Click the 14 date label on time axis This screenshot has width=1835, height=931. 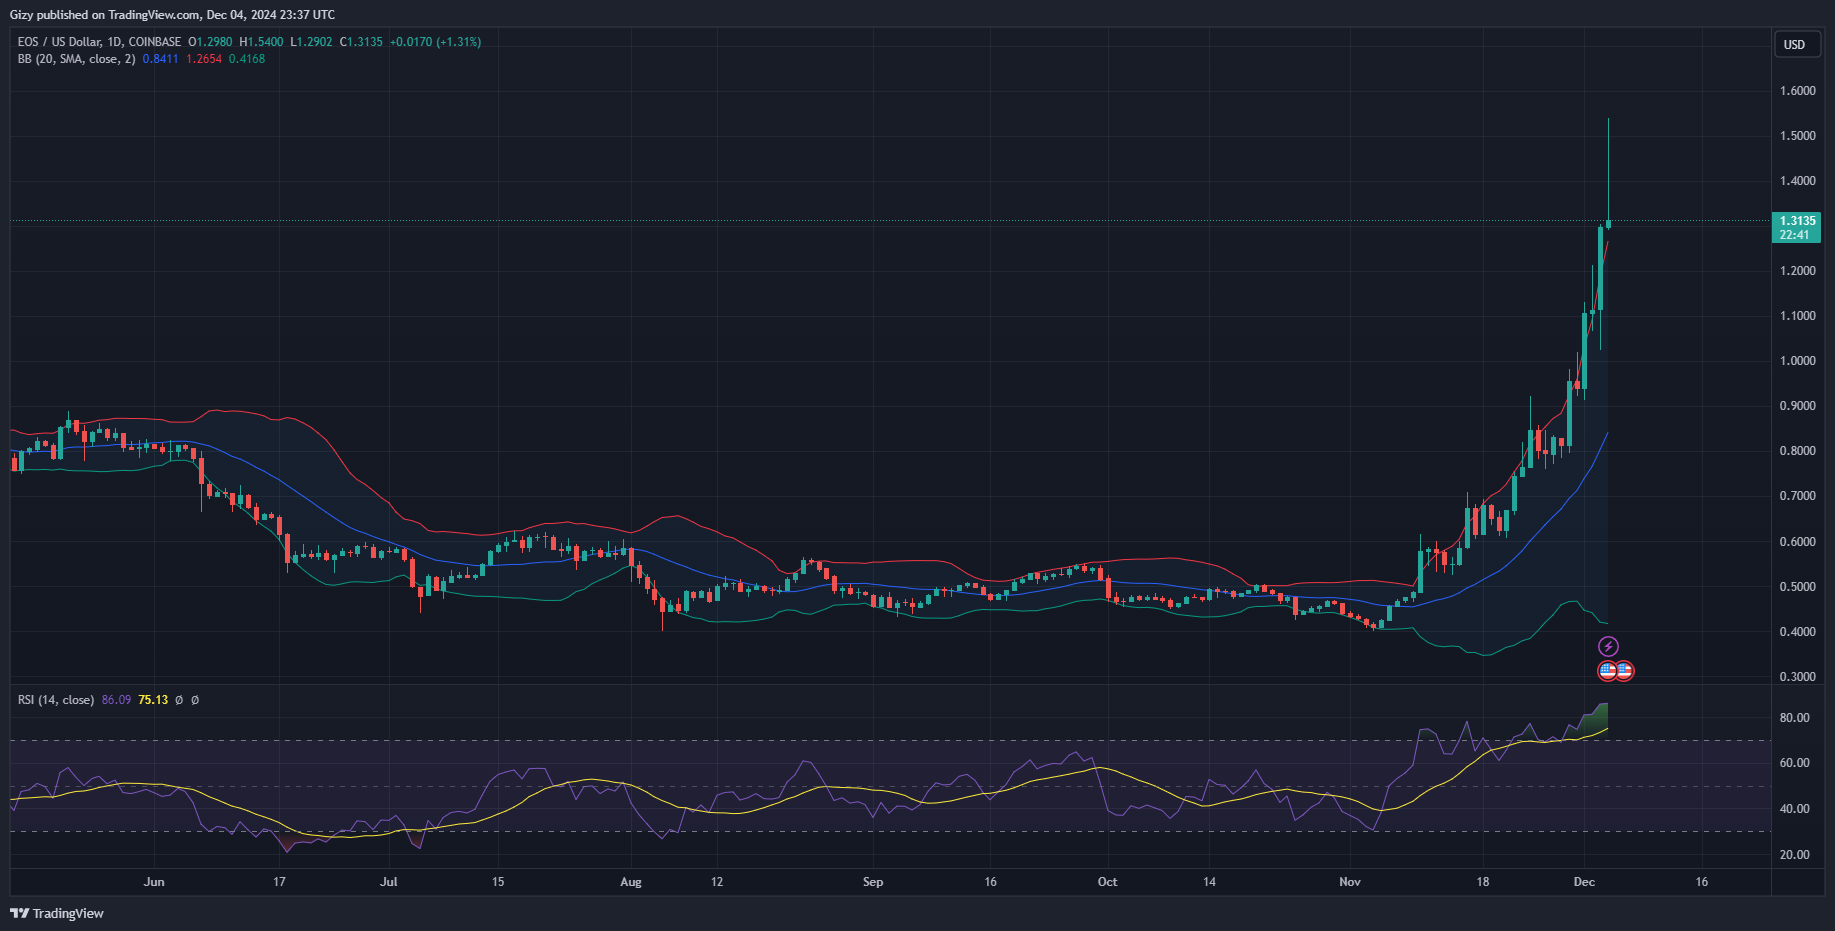coord(1210,882)
